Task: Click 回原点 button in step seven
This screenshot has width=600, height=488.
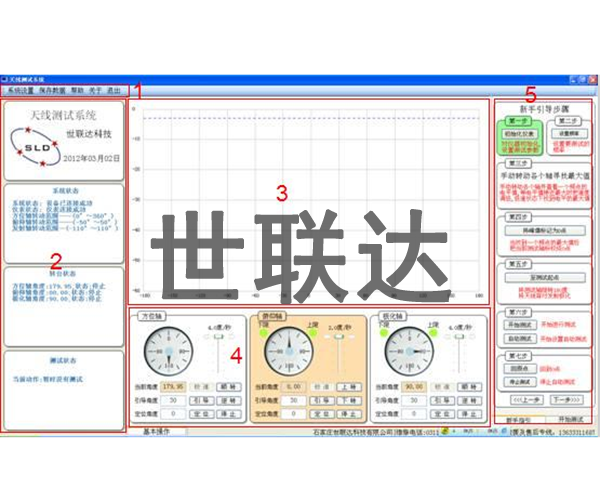Action: (520, 369)
